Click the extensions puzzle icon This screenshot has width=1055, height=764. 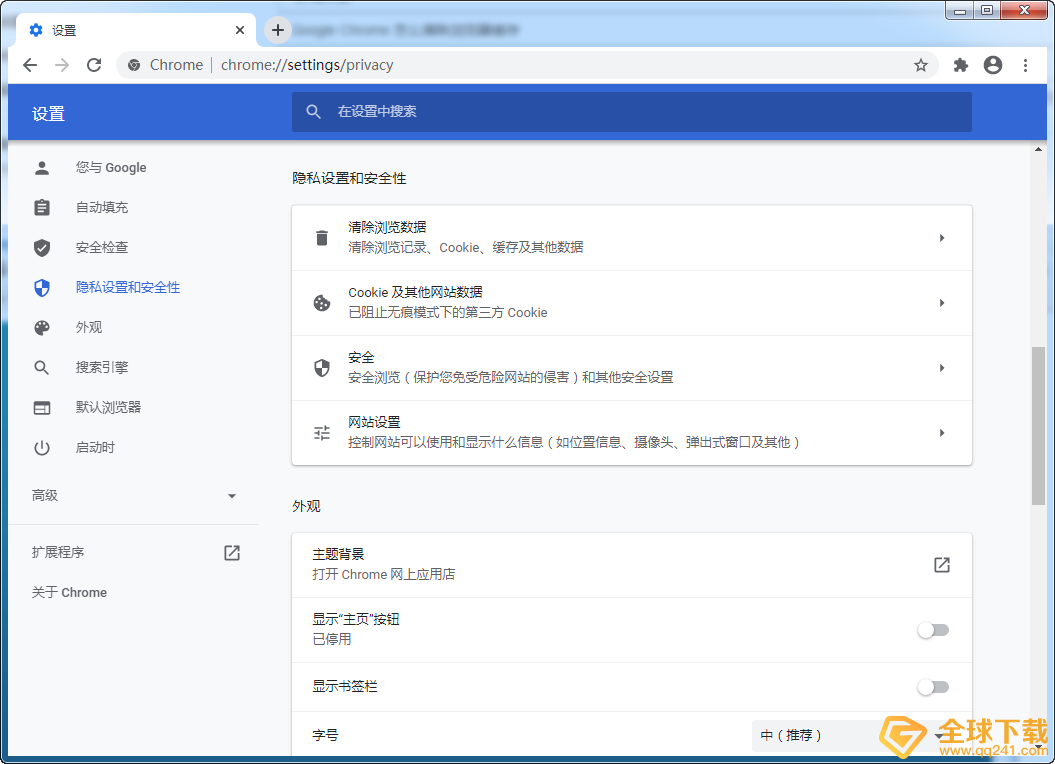click(x=959, y=64)
